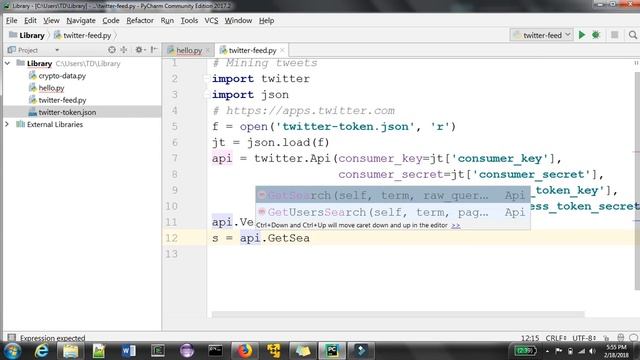The image size is (640, 360).
Task: Click the Stop square button in the run toolbar
Action: (614, 35)
